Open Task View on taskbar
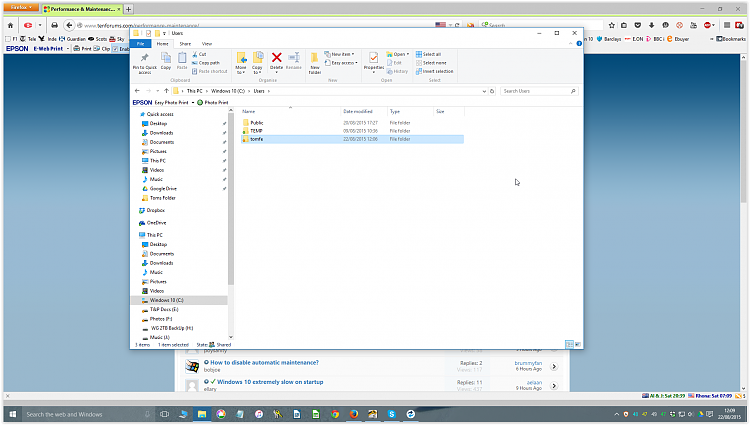Image resolution: width=750 pixels, height=425 pixels. click(x=165, y=414)
